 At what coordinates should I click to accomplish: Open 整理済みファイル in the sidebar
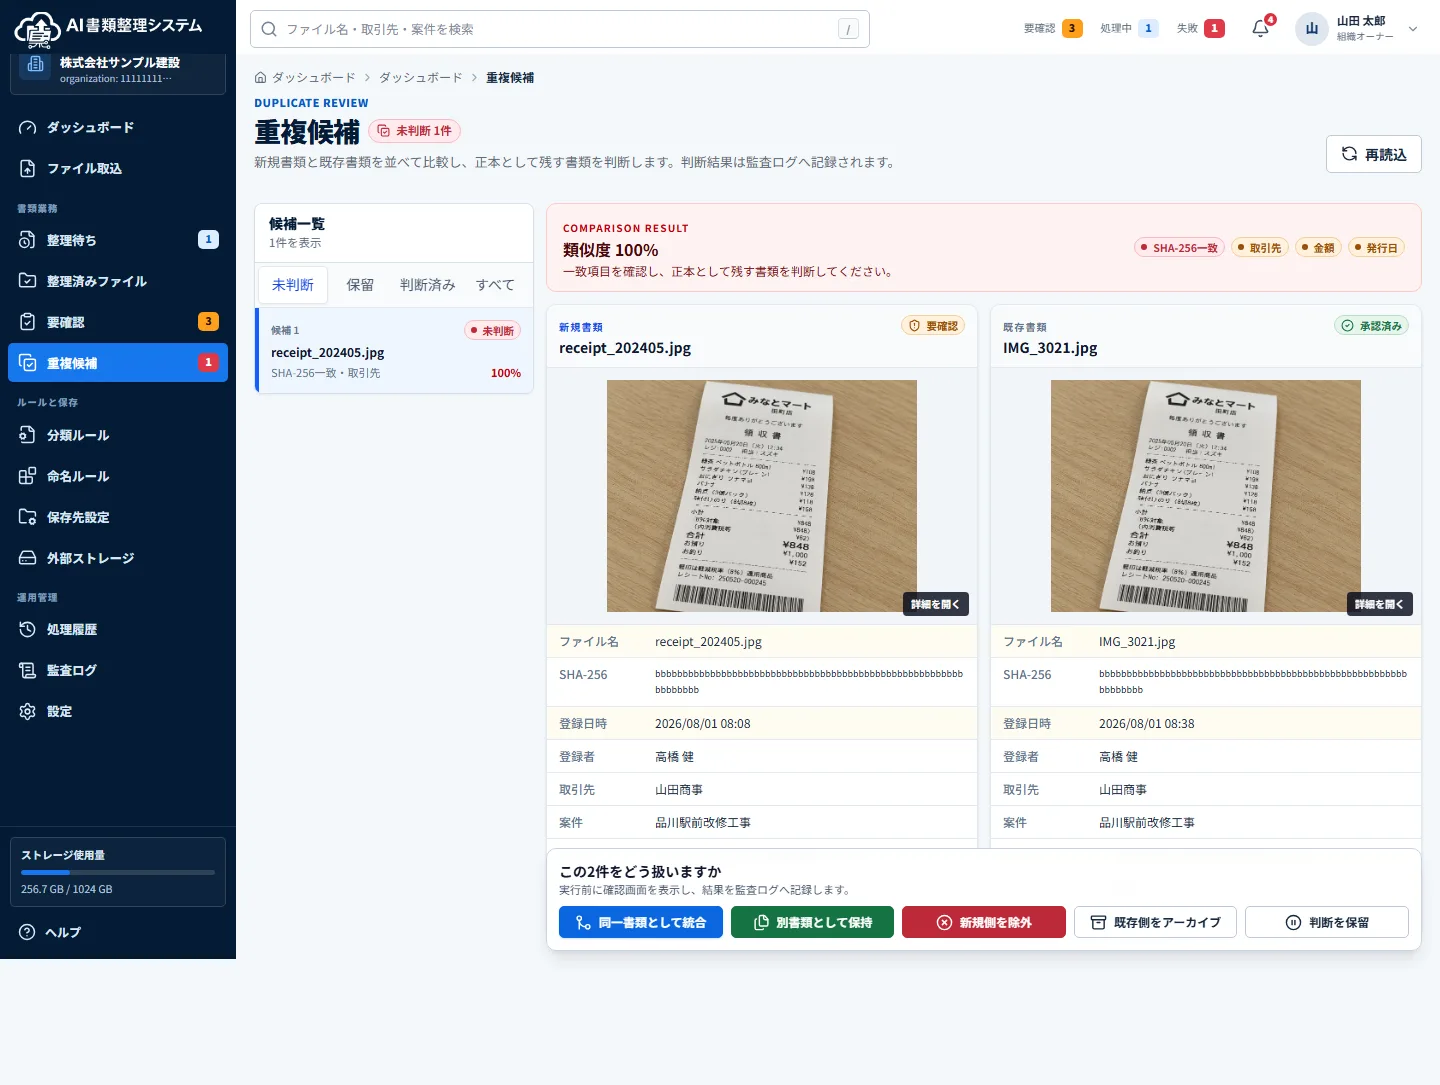click(118, 281)
